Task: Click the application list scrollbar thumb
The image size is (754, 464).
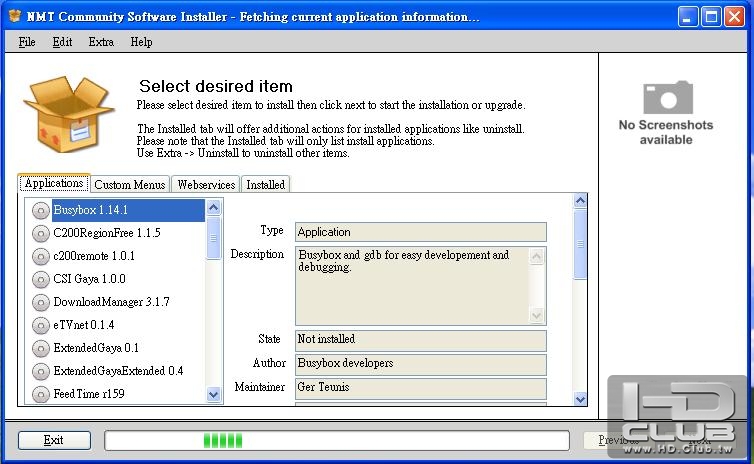Action: [x=214, y=238]
